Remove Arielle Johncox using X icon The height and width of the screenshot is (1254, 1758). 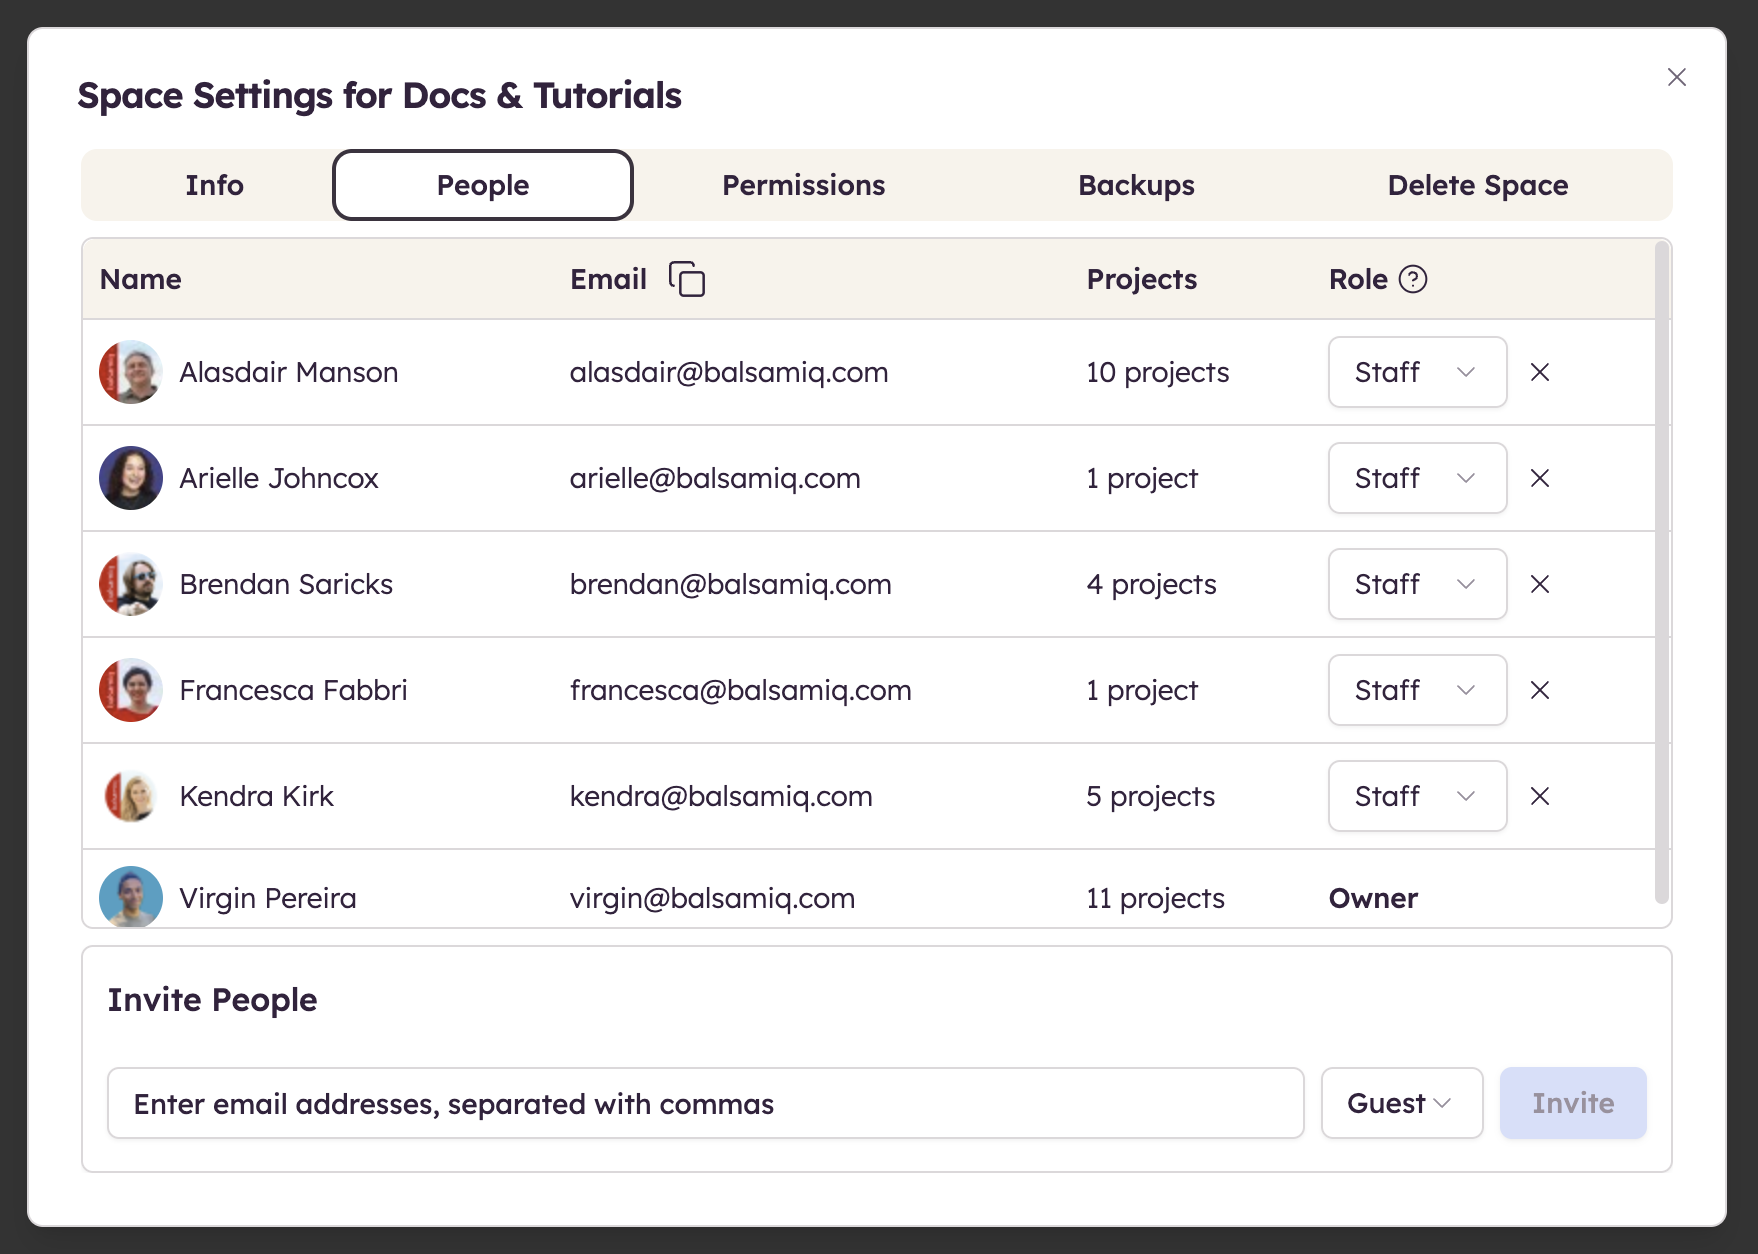pos(1539,478)
